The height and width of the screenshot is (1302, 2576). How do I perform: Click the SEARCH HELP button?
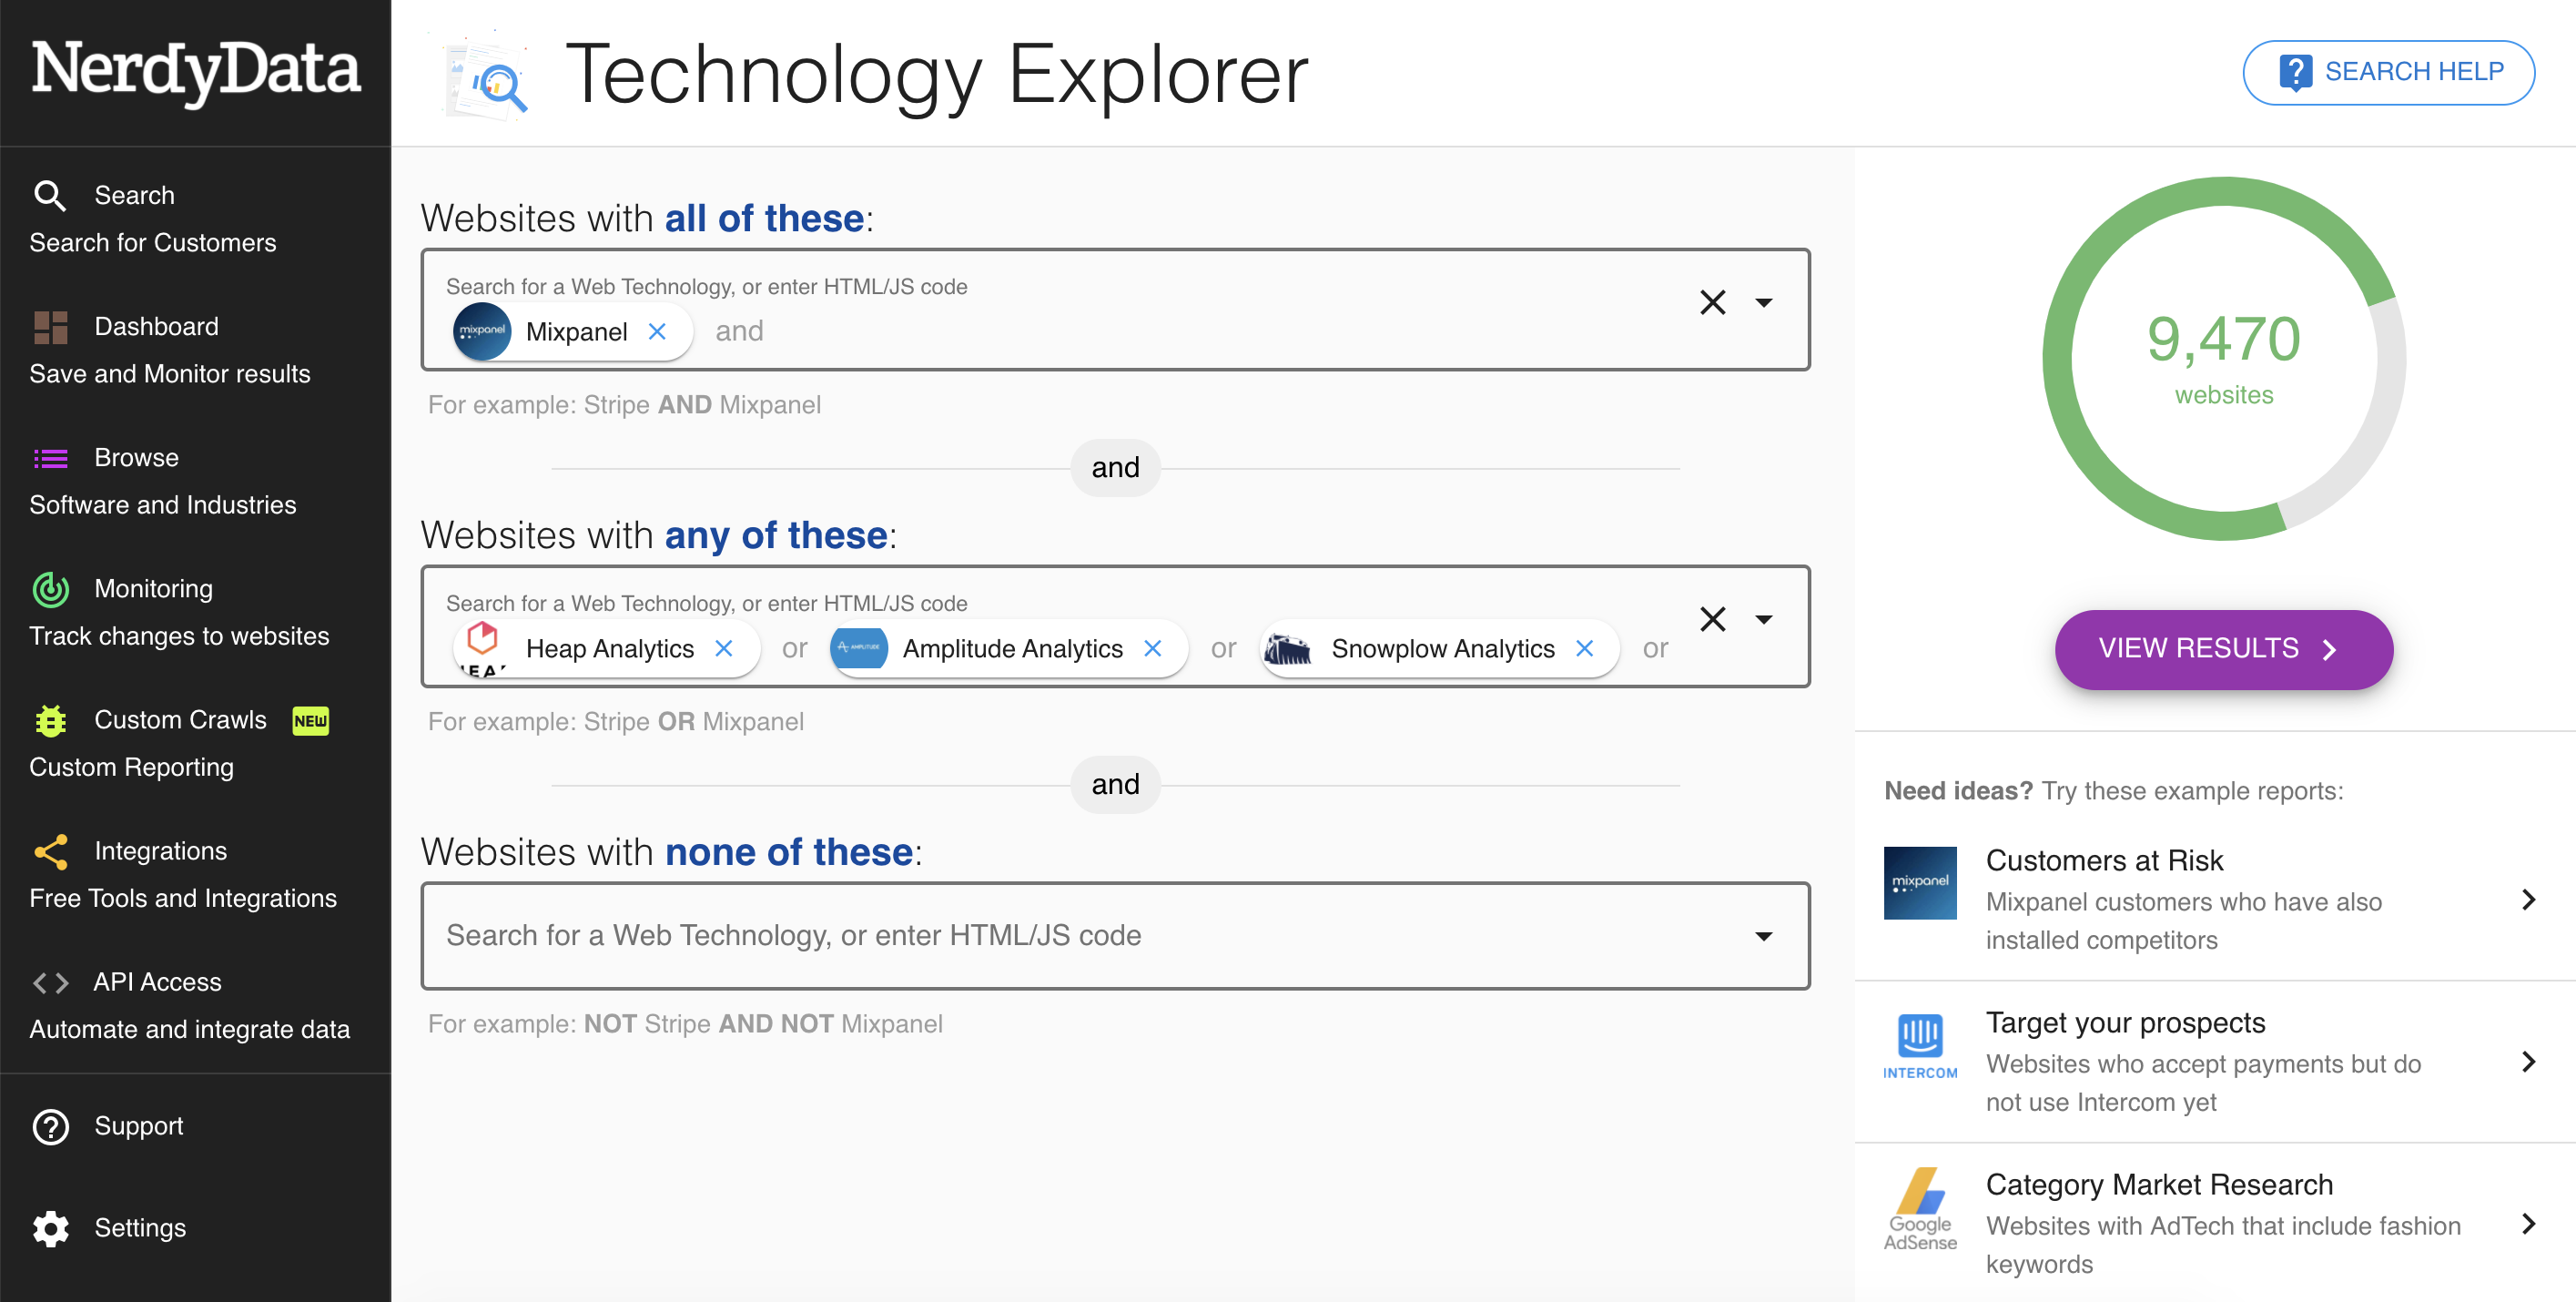2389,72
